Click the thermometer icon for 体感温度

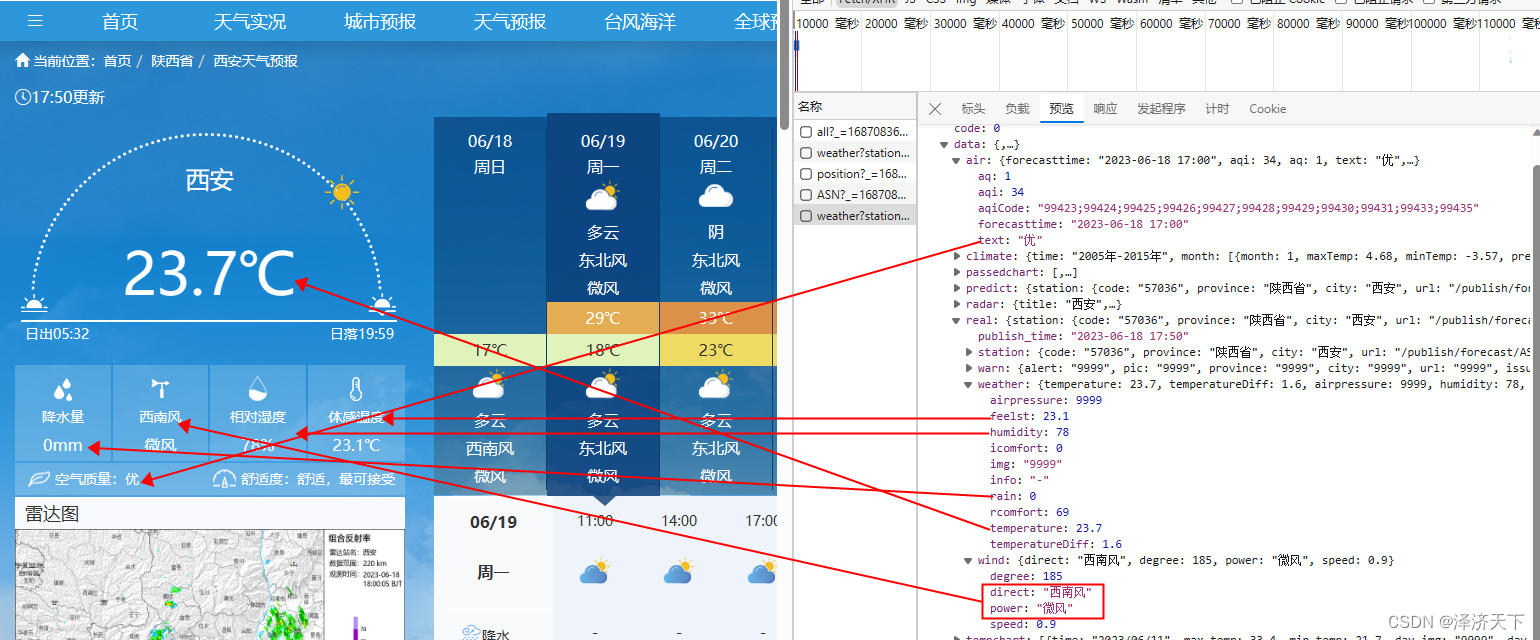[x=355, y=389]
